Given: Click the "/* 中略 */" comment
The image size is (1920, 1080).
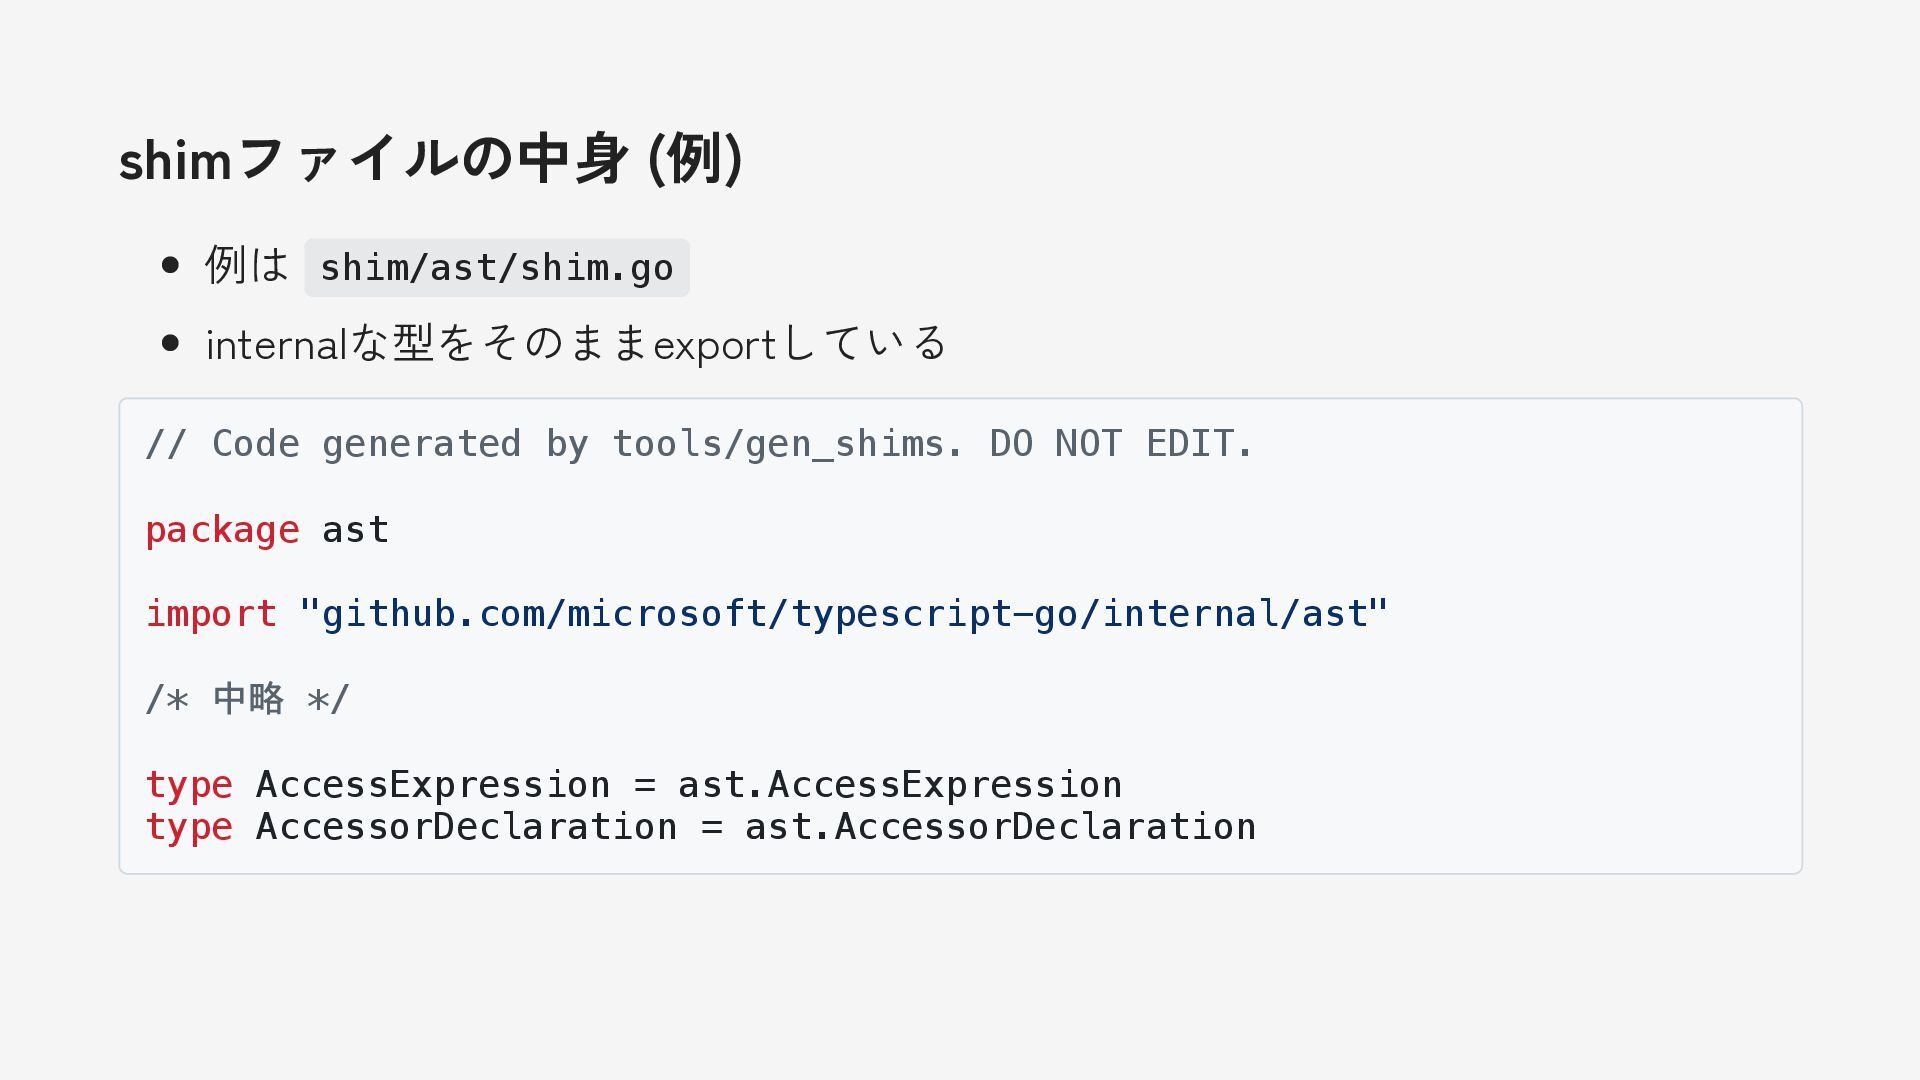Looking at the screenshot, I should point(247,699).
